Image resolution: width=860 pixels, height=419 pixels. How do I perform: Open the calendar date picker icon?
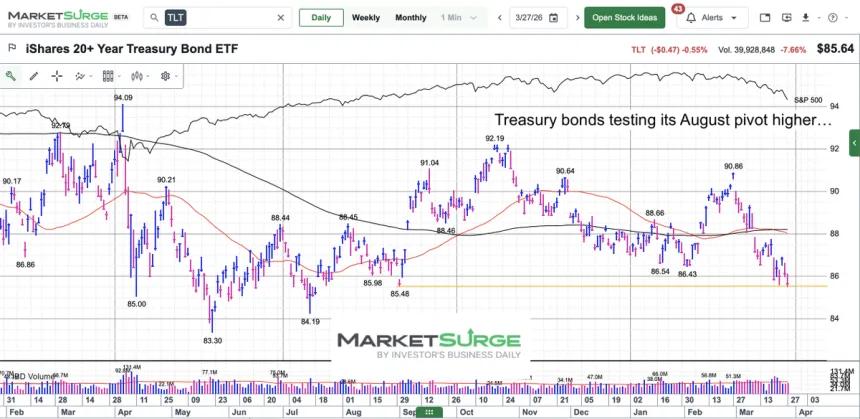(553, 18)
